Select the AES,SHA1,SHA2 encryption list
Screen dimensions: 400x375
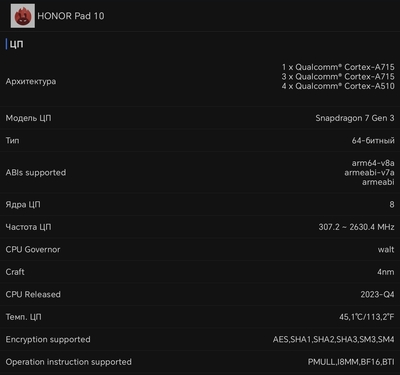333,339
